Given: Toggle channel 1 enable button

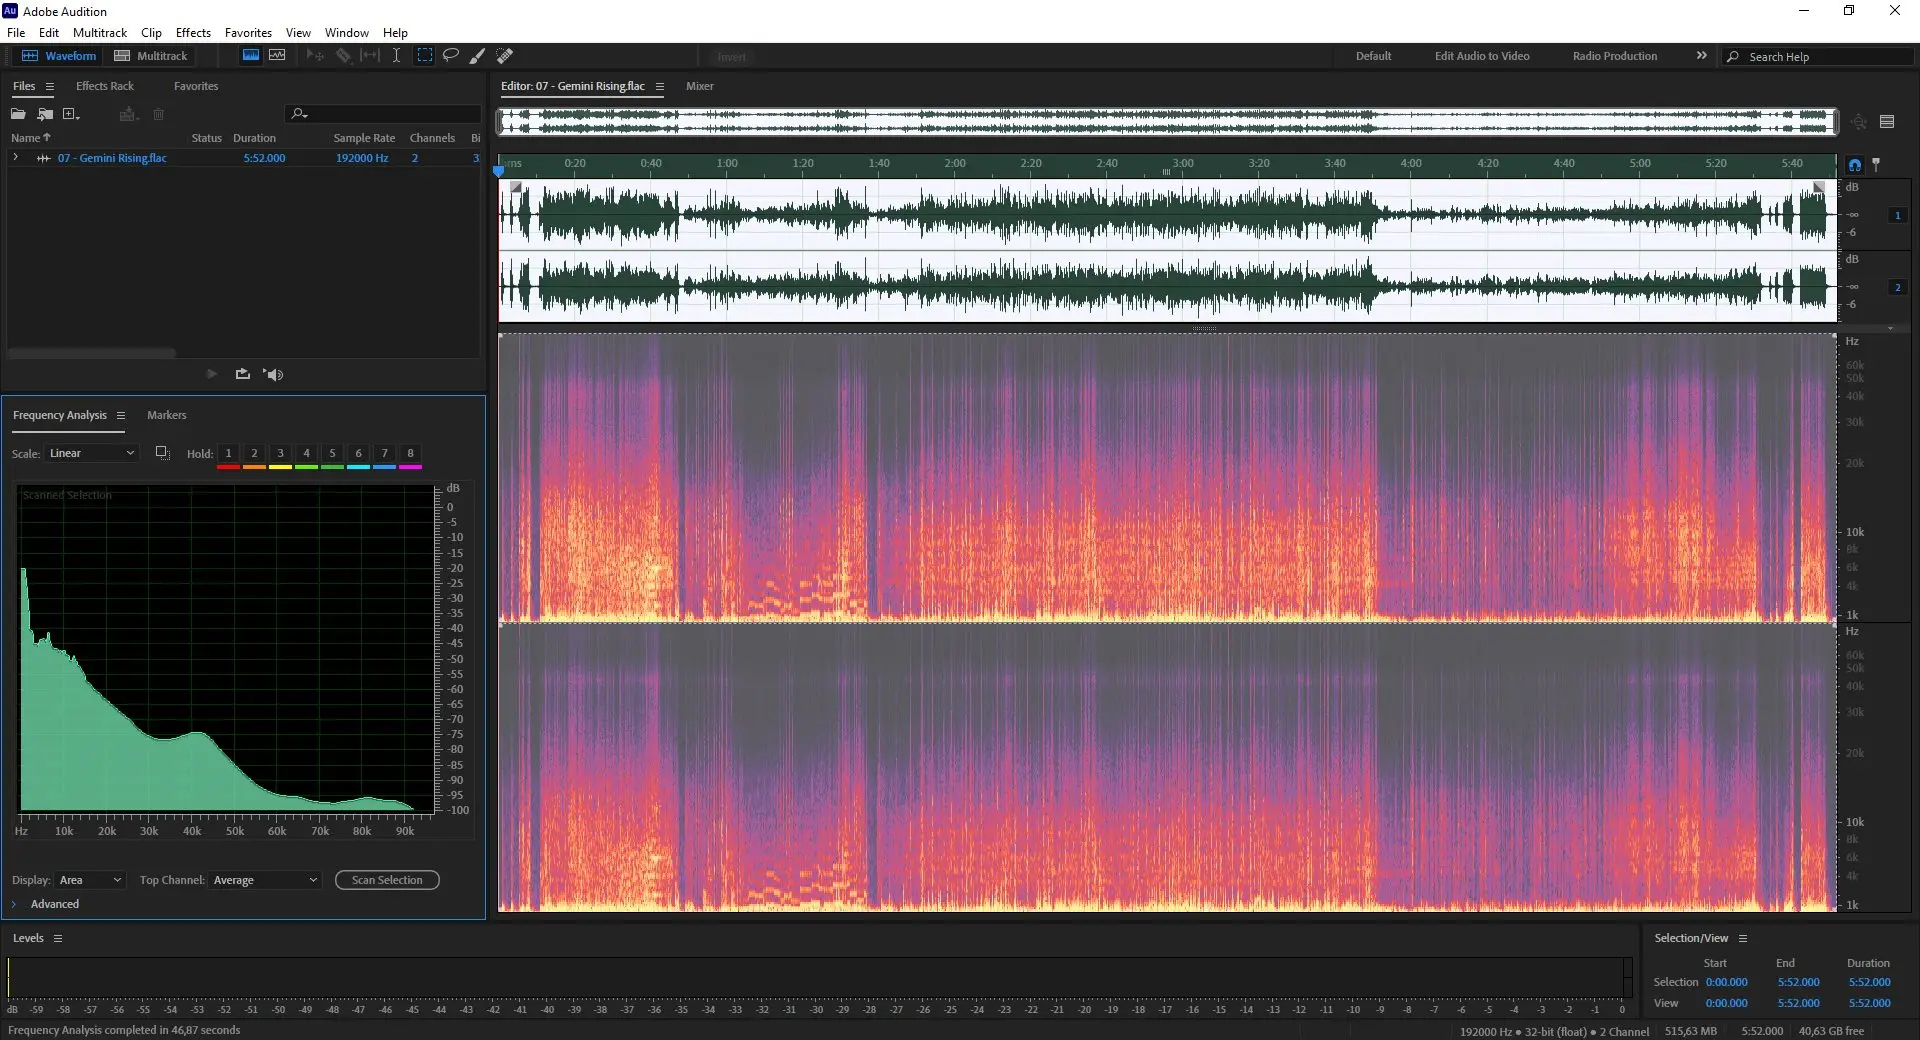Looking at the screenshot, I should click(x=1897, y=216).
